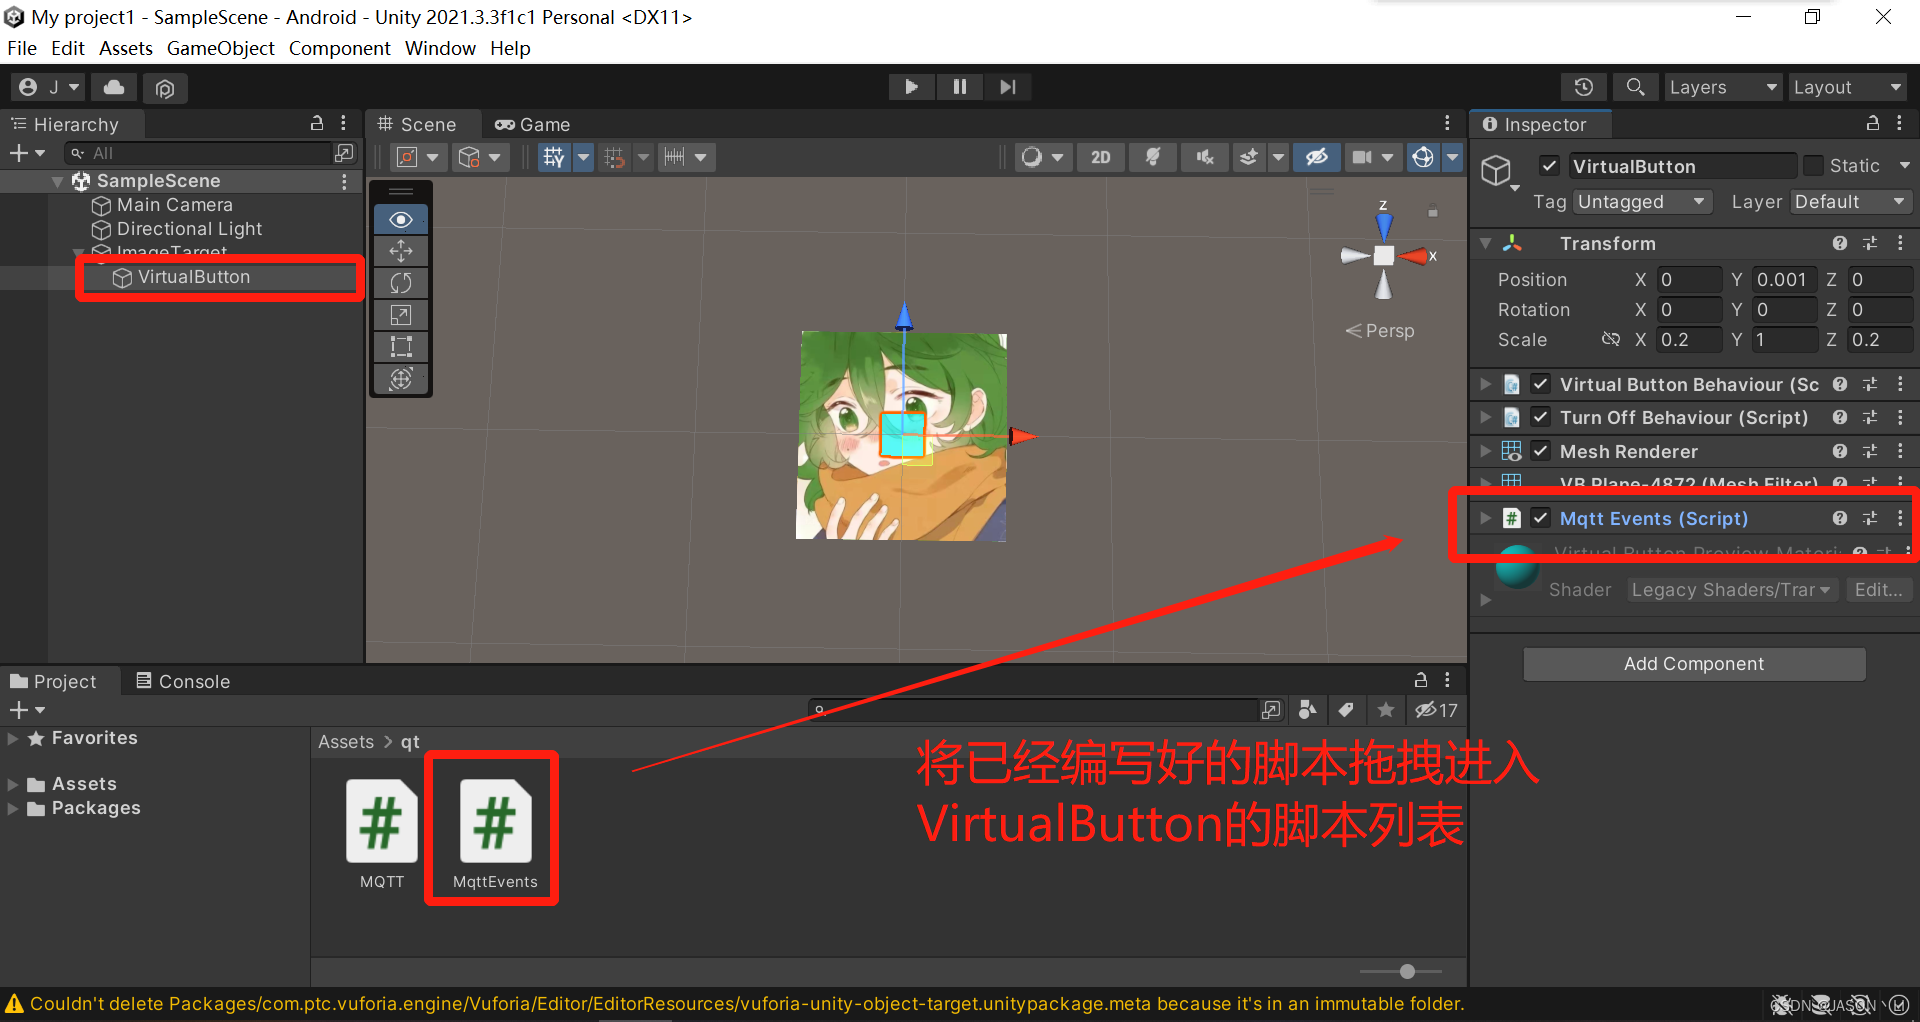Switch to the Game tab
The width and height of the screenshot is (1920, 1022).
pos(531,124)
